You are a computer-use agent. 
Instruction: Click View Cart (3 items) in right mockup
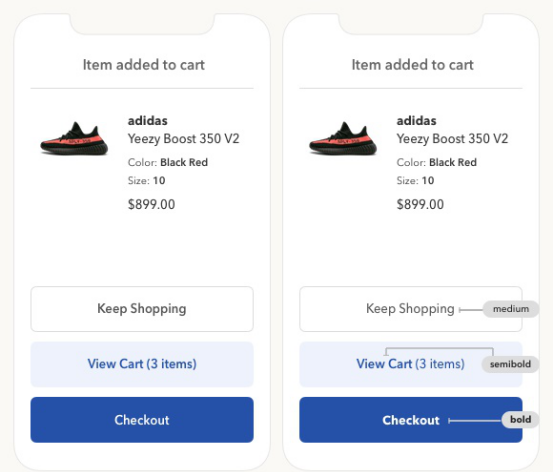(x=411, y=364)
